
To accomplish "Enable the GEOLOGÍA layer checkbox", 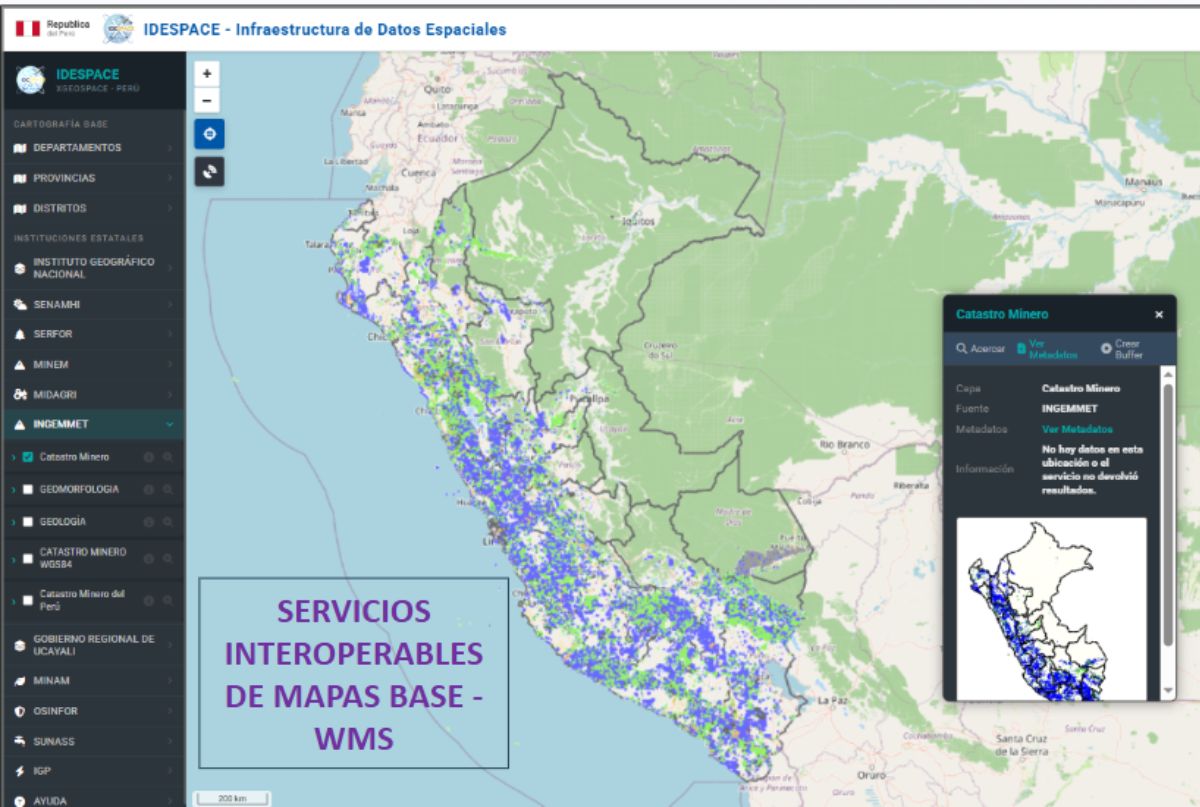I will point(28,522).
